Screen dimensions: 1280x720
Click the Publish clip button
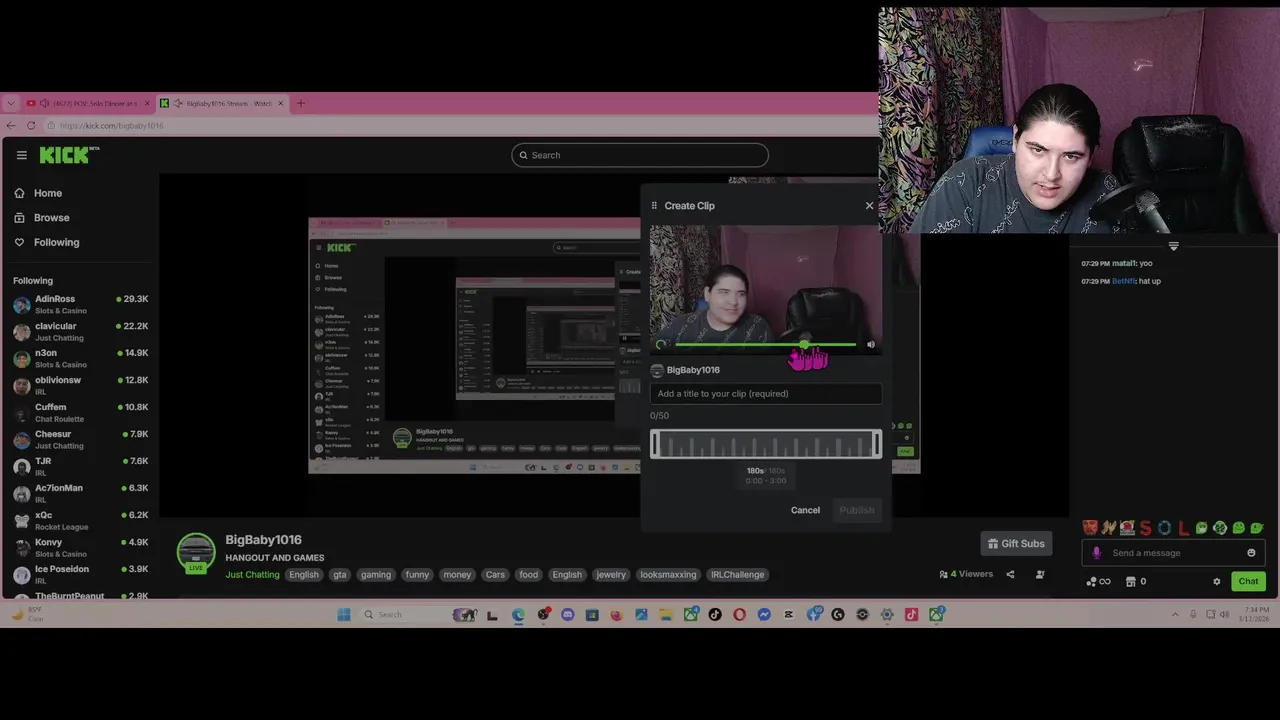pos(857,510)
